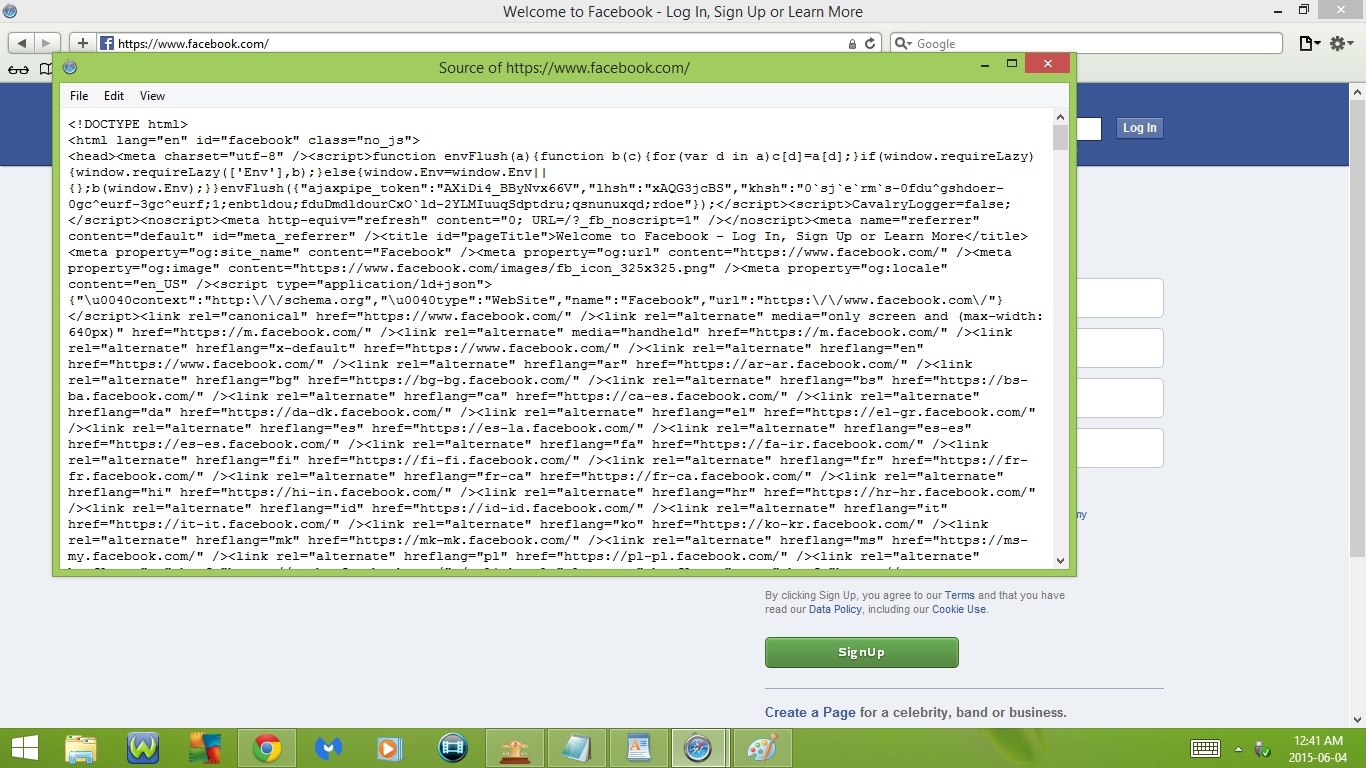Click the Log In button on Facebook

click(x=1139, y=128)
